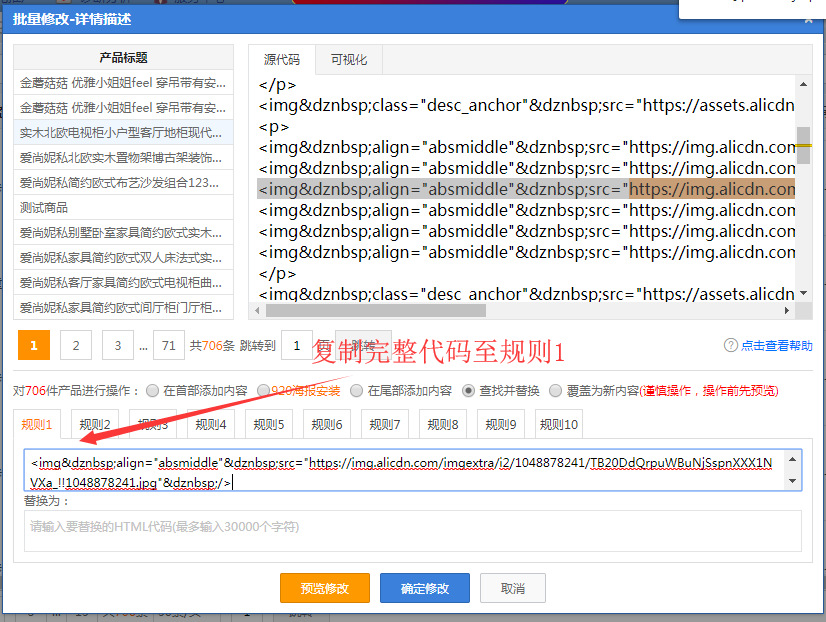Open the 规则5 tab
Screen dimensions: 826x622
point(269,424)
